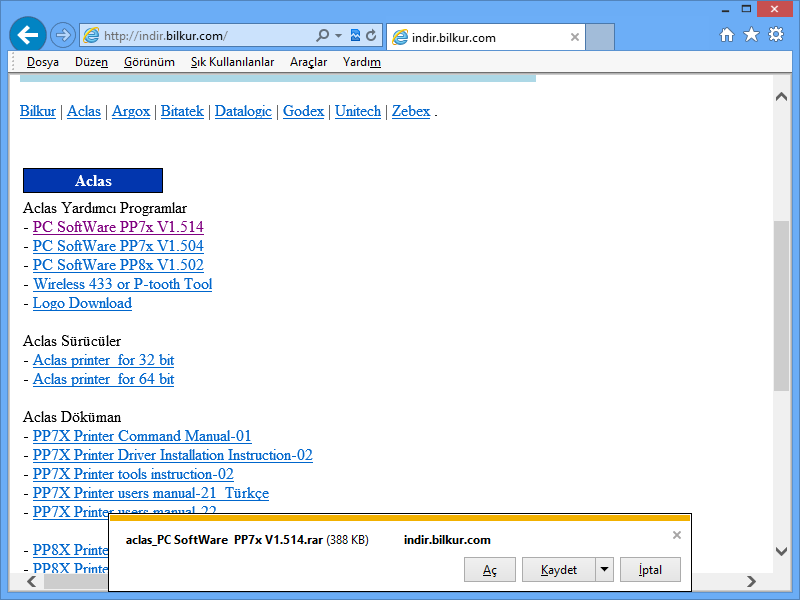Click the Kaydet button

tap(559, 569)
